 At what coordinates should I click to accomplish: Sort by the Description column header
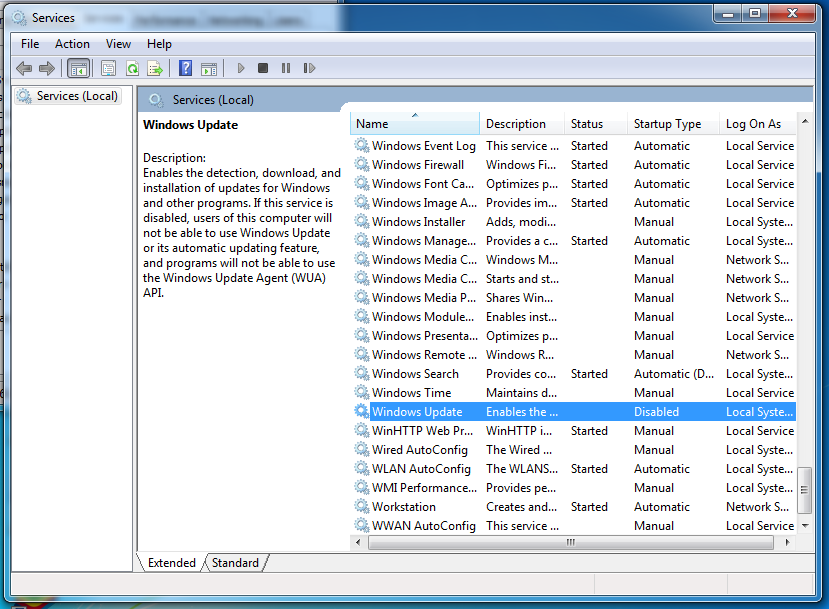click(522, 124)
